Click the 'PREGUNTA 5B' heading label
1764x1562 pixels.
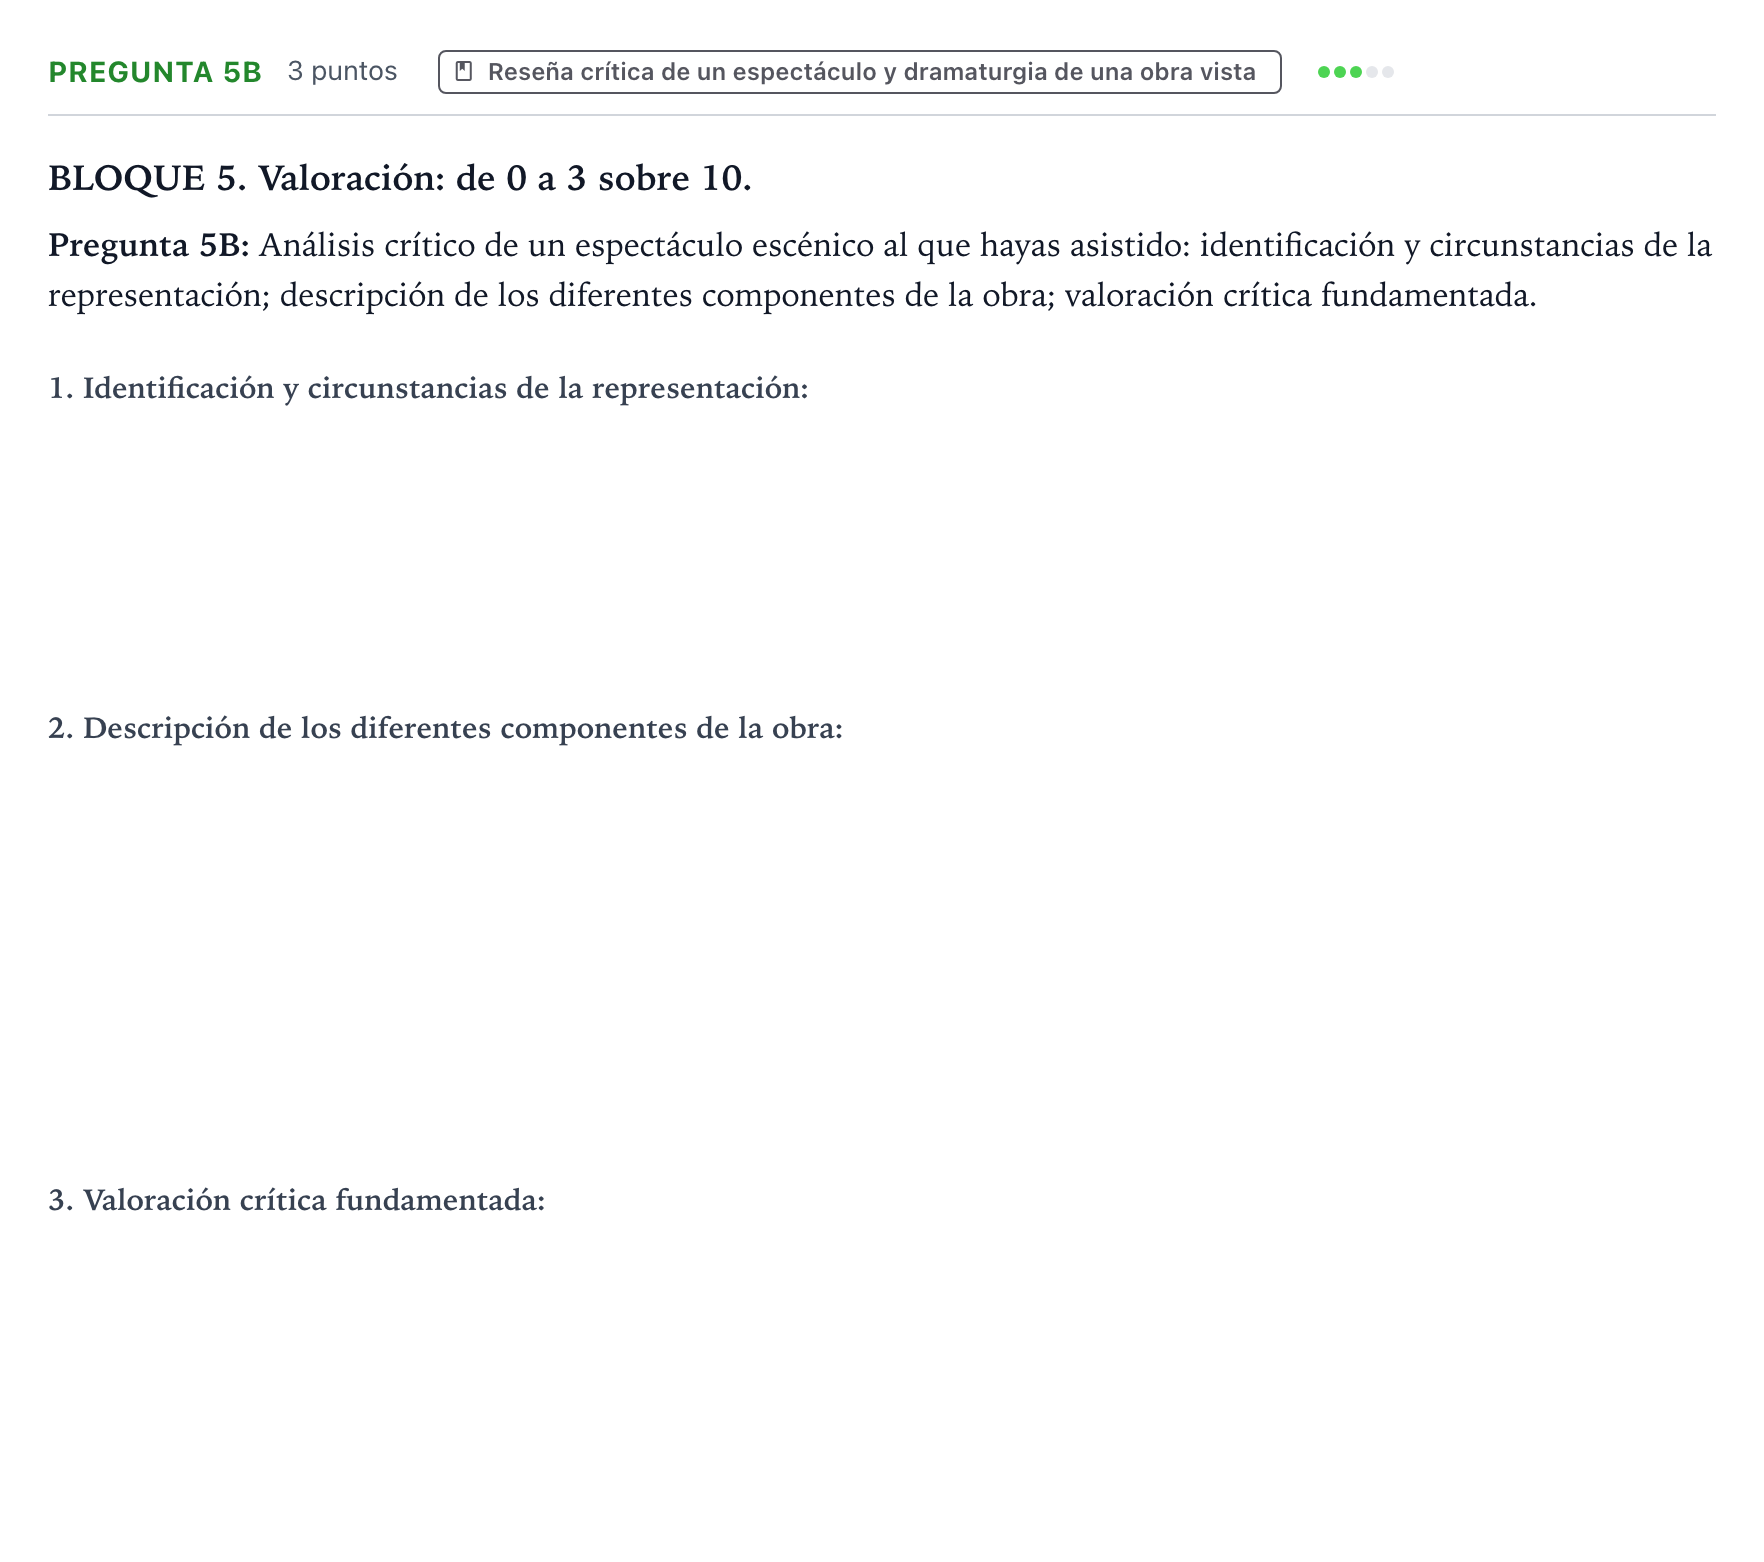click(155, 72)
